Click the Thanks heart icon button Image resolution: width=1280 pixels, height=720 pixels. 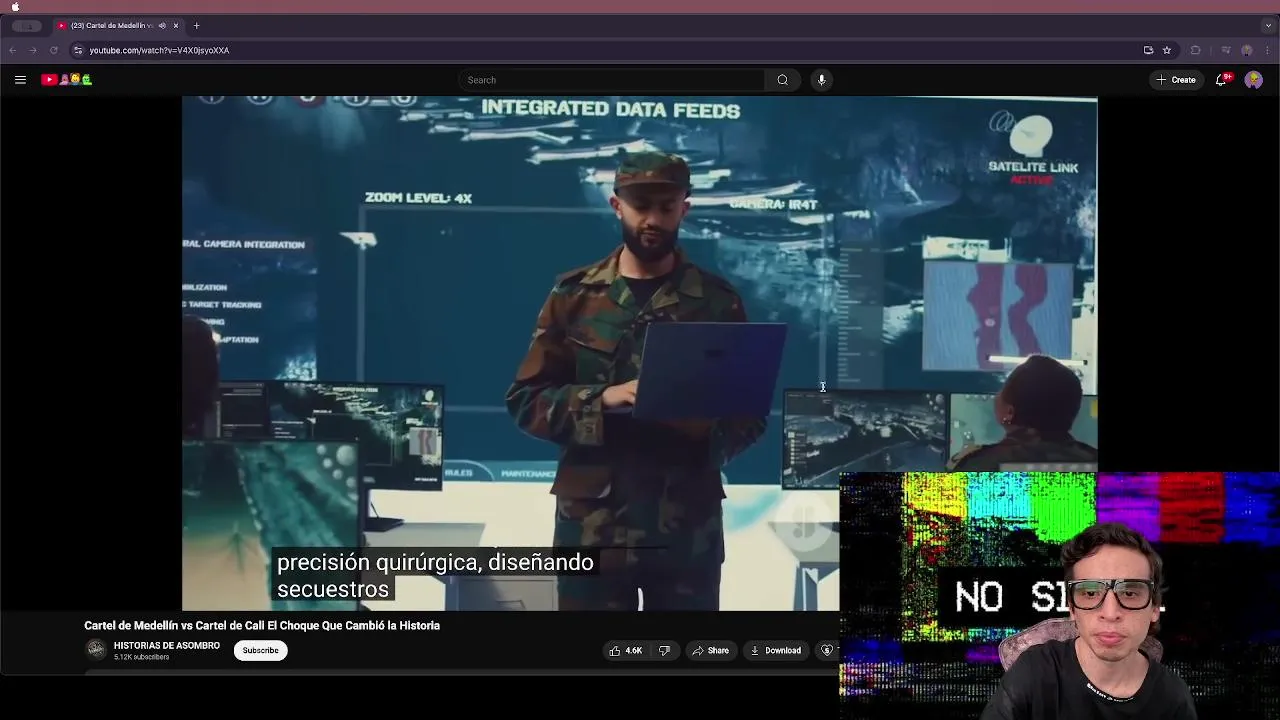pyautogui.click(x=827, y=650)
